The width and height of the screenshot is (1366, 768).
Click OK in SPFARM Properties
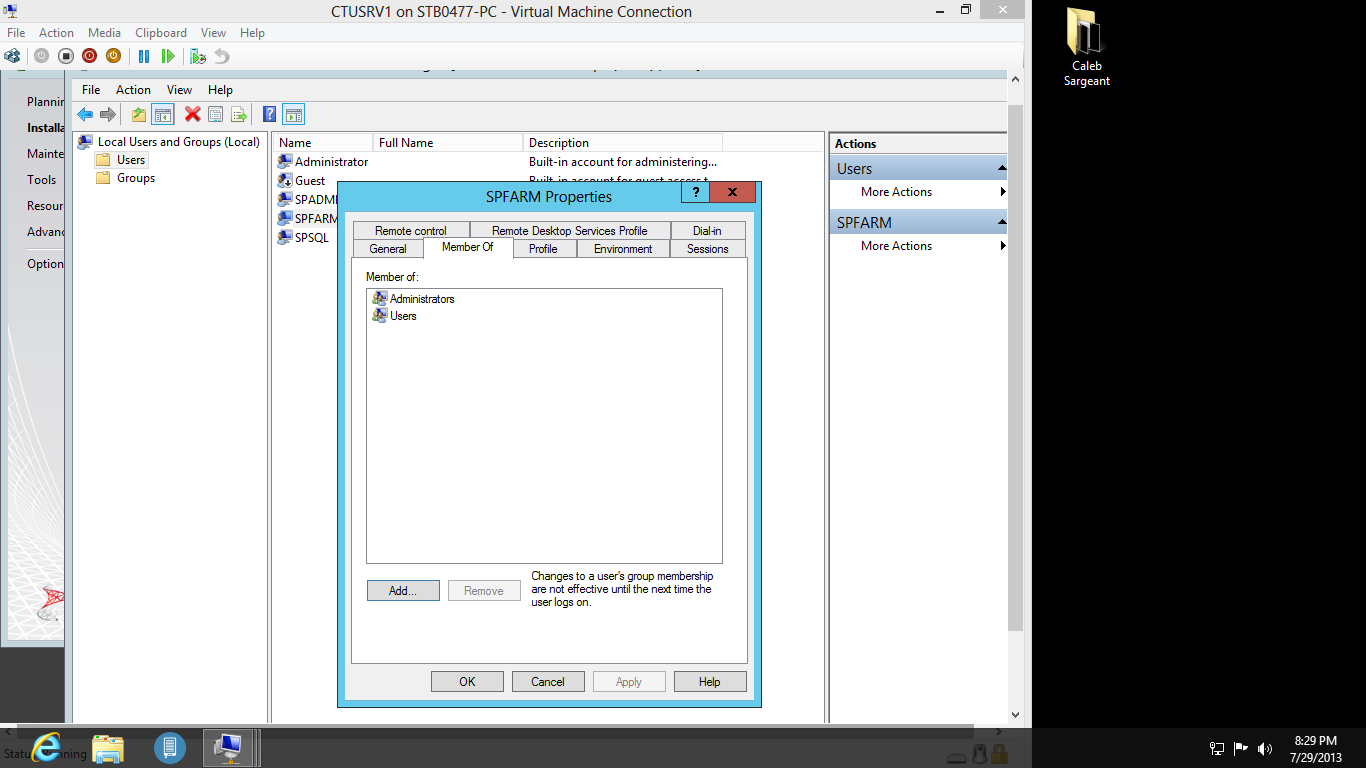coord(467,682)
